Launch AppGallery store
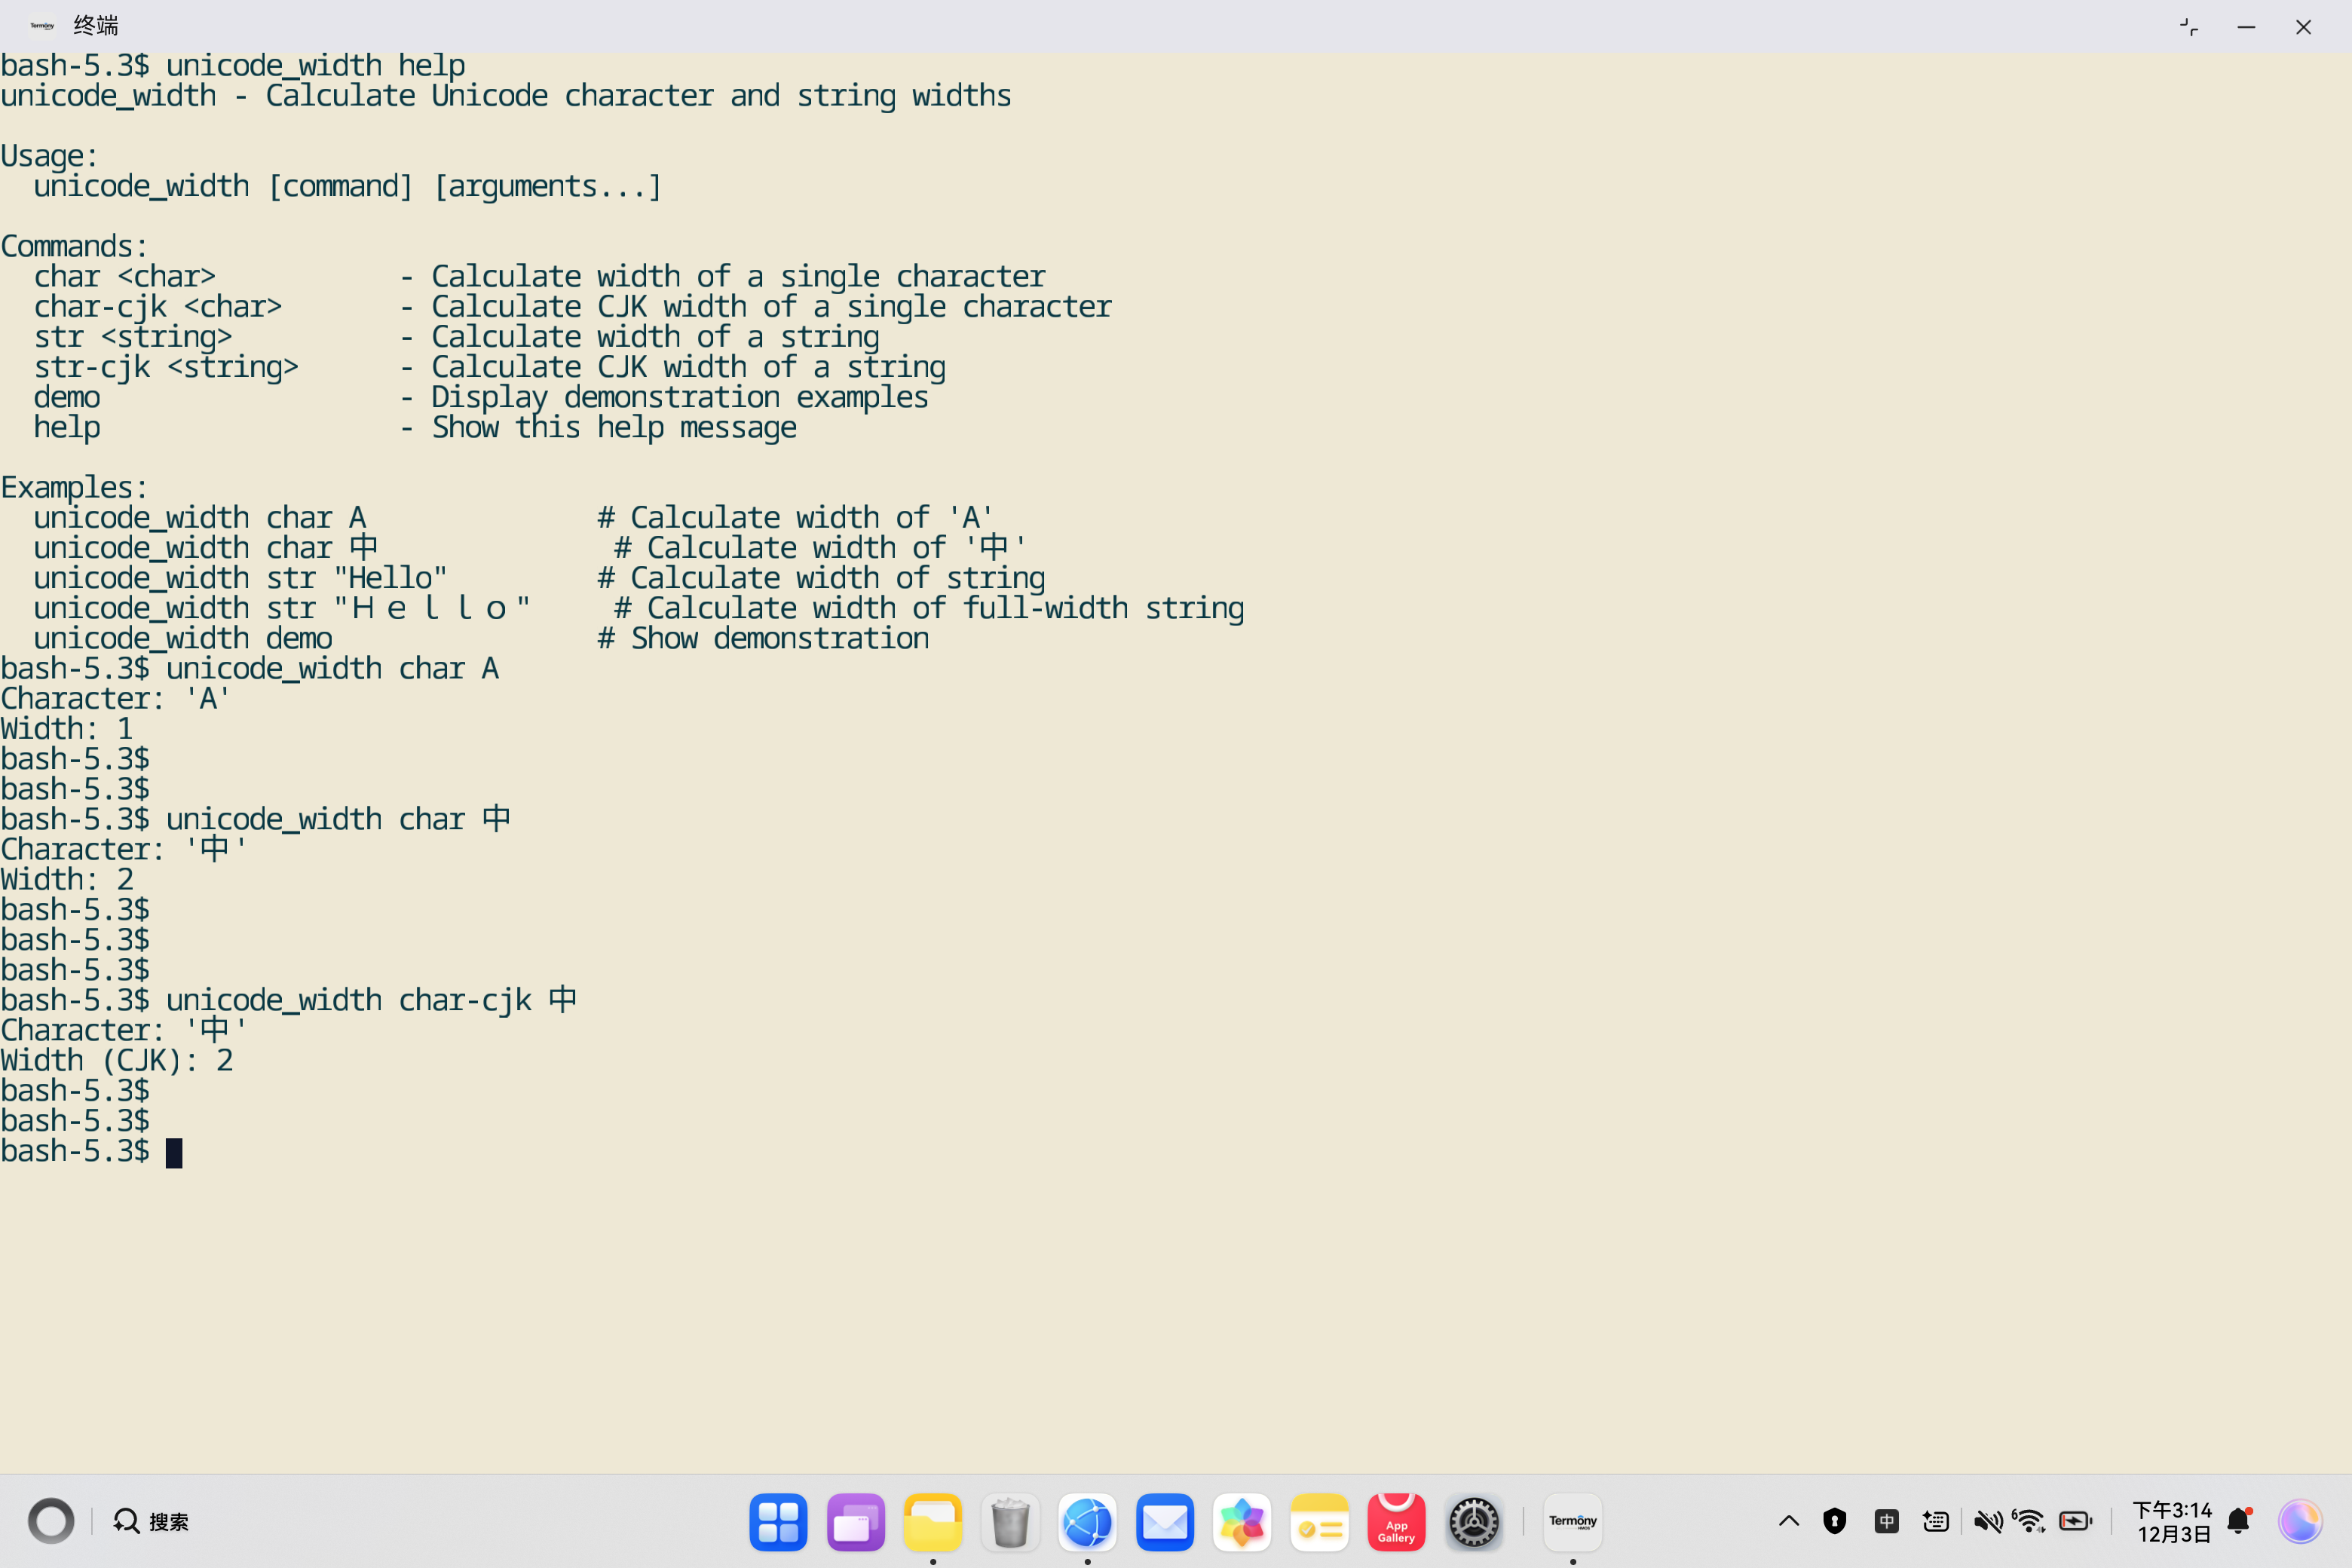The height and width of the screenshot is (1568, 2352). (1396, 1522)
